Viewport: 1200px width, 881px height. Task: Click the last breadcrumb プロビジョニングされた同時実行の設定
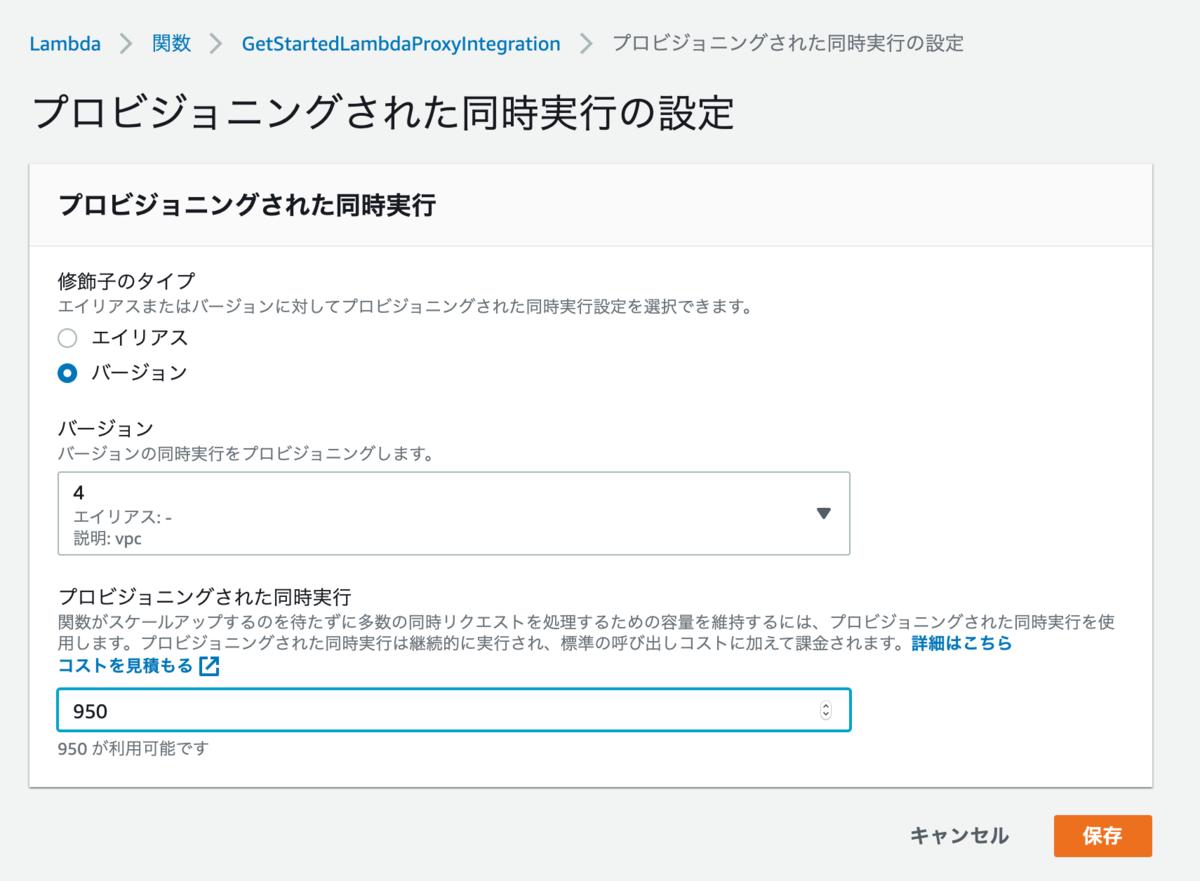click(x=788, y=44)
